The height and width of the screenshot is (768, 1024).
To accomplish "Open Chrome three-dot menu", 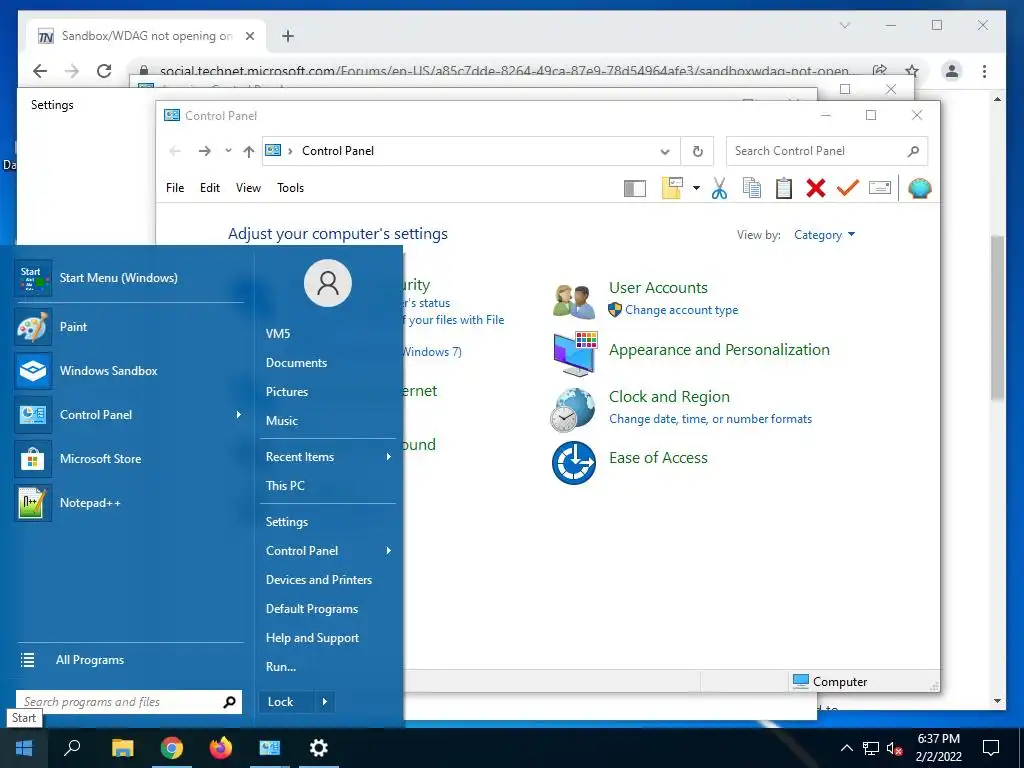I will 984,71.
